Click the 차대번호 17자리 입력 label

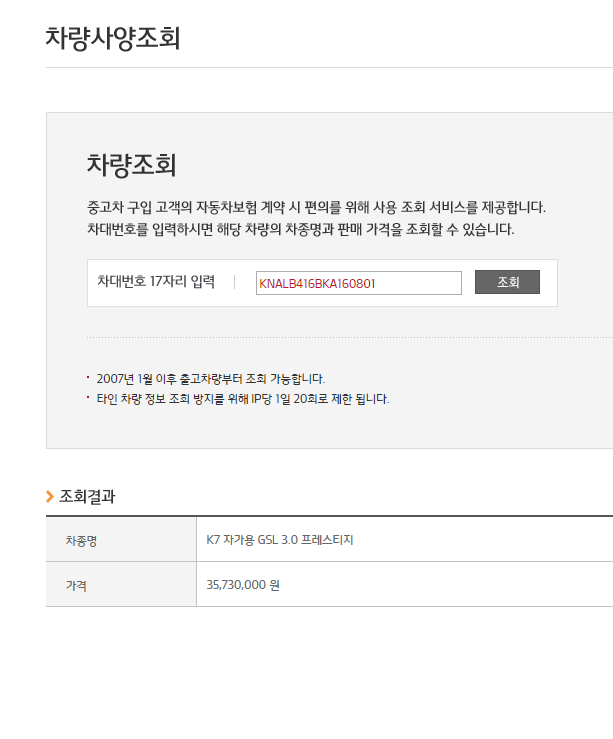point(156,281)
